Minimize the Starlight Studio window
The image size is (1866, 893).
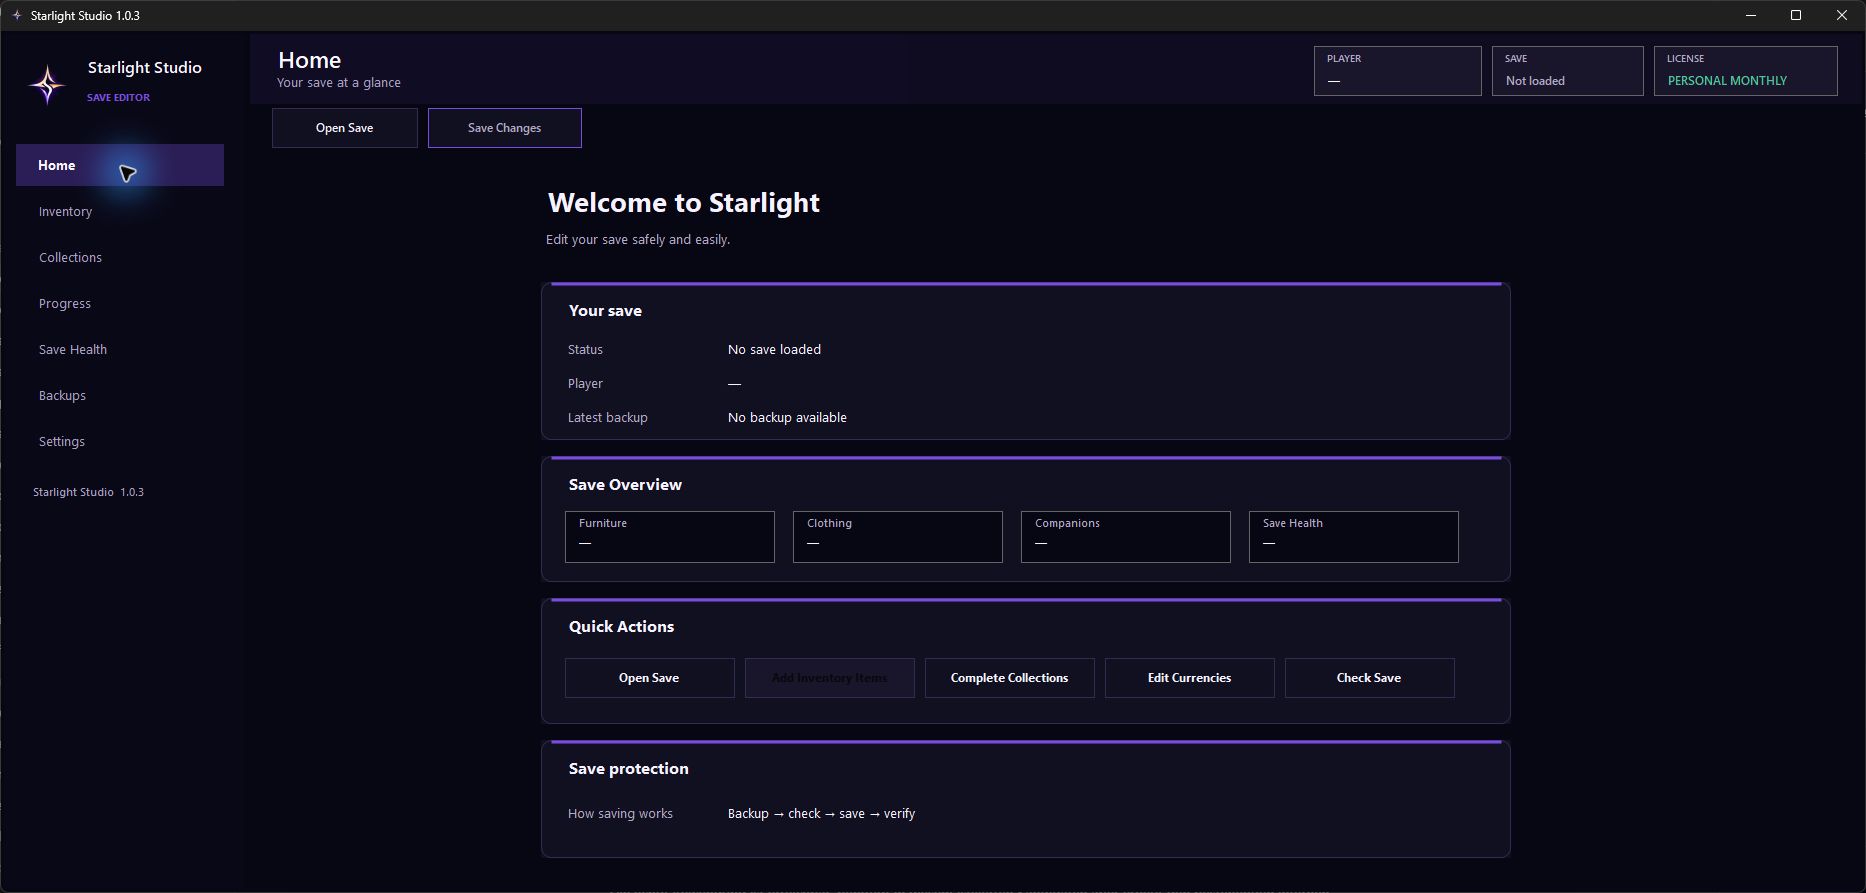[1750, 15]
